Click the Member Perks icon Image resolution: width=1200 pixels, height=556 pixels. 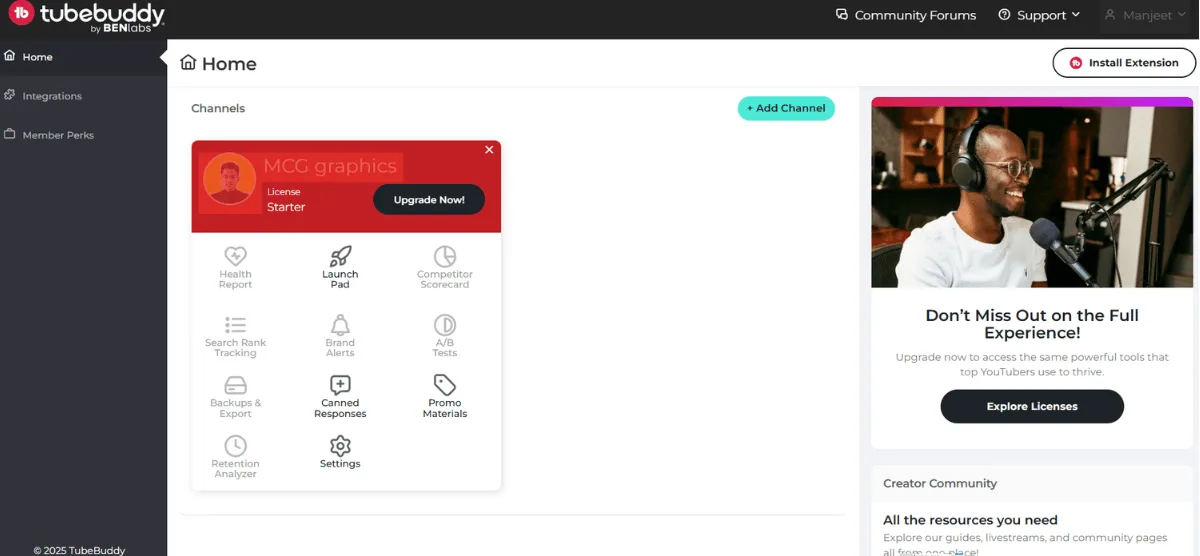(10, 134)
